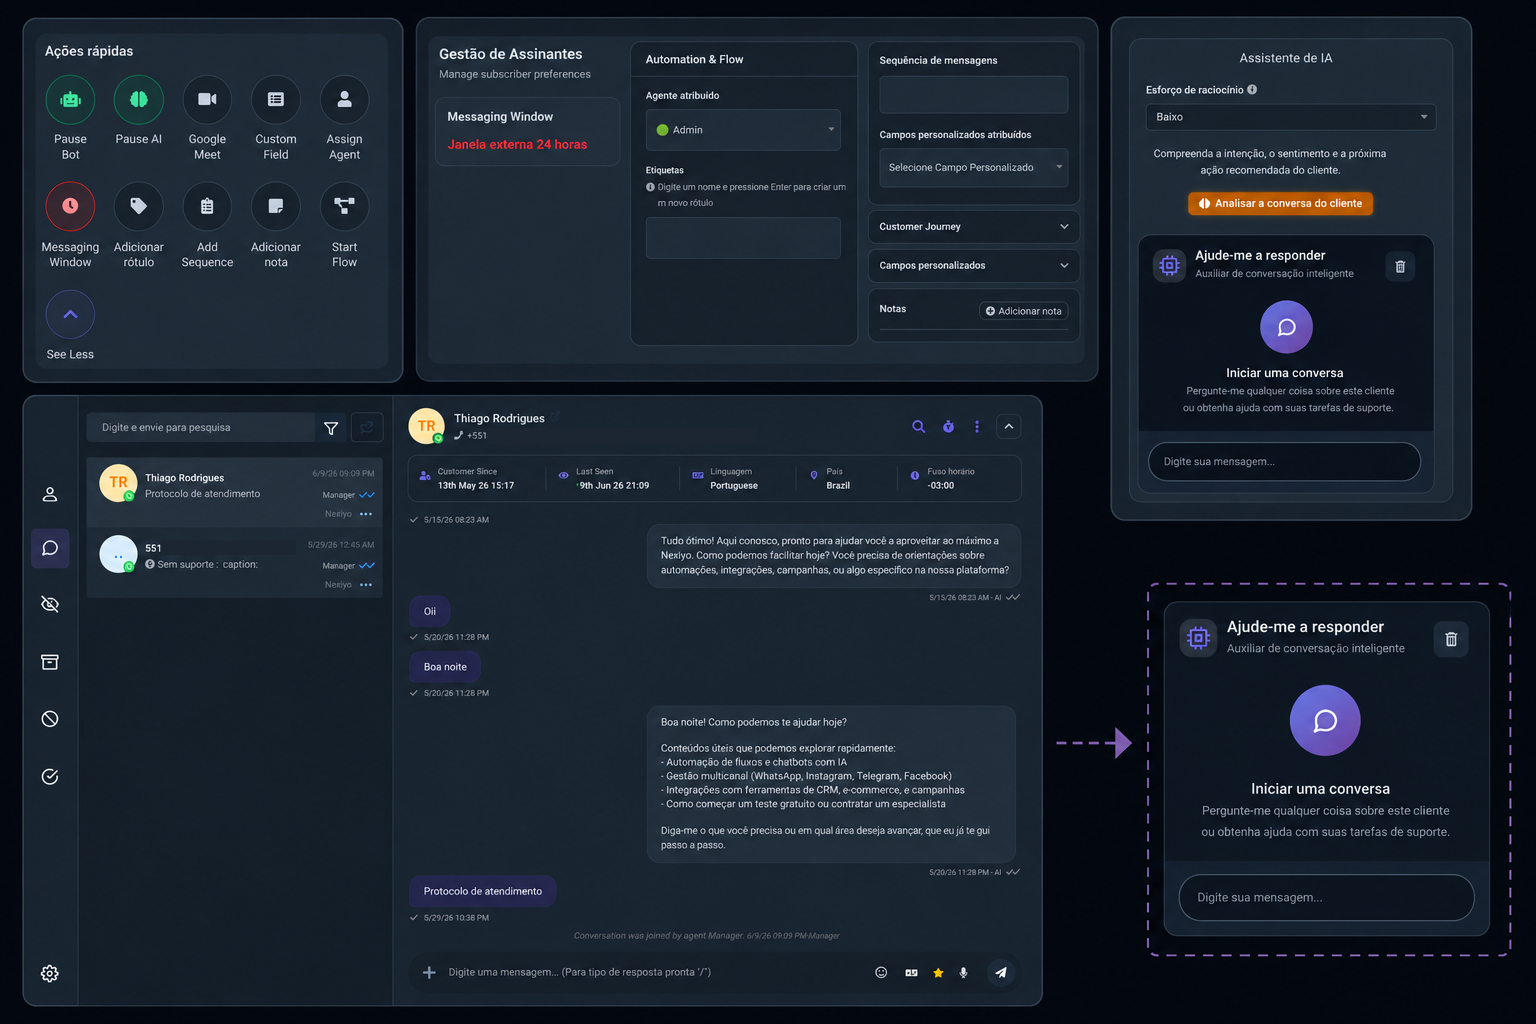The height and width of the screenshot is (1024, 1536).
Task: Select Thiago Rodrigues conversation in list
Action: coord(235,492)
